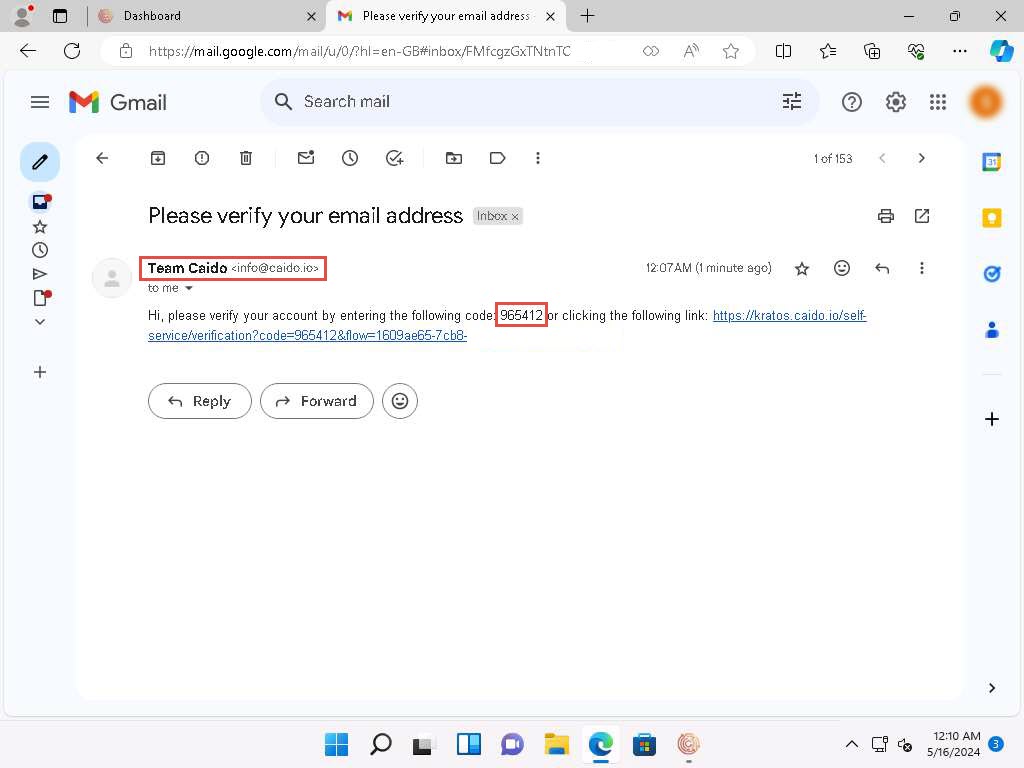1024x768 pixels.
Task: Click the Reply button
Action: pyautogui.click(x=199, y=401)
